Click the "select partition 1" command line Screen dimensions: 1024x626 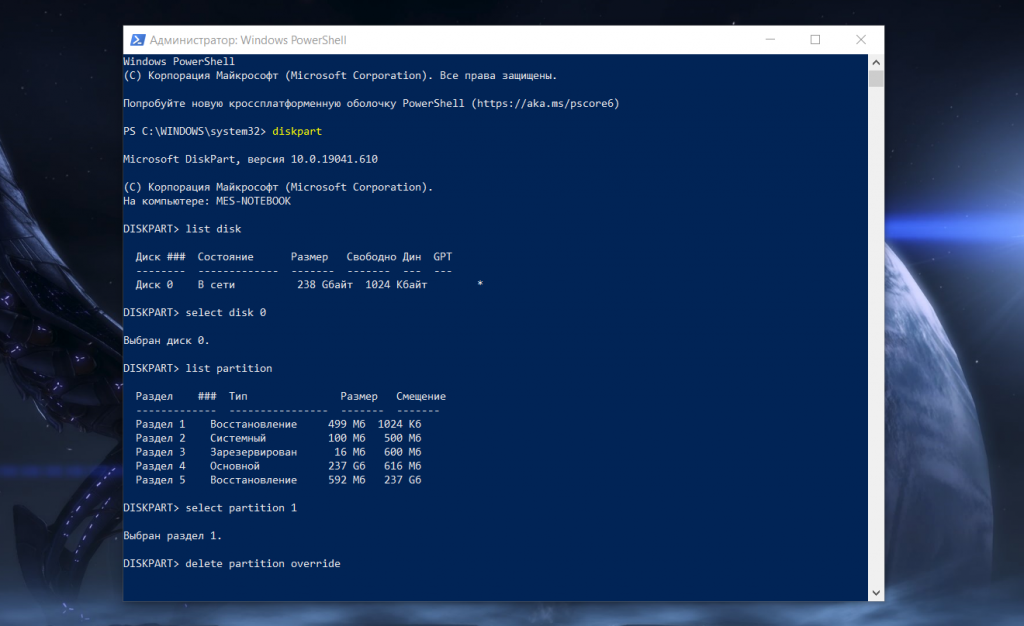coord(210,508)
